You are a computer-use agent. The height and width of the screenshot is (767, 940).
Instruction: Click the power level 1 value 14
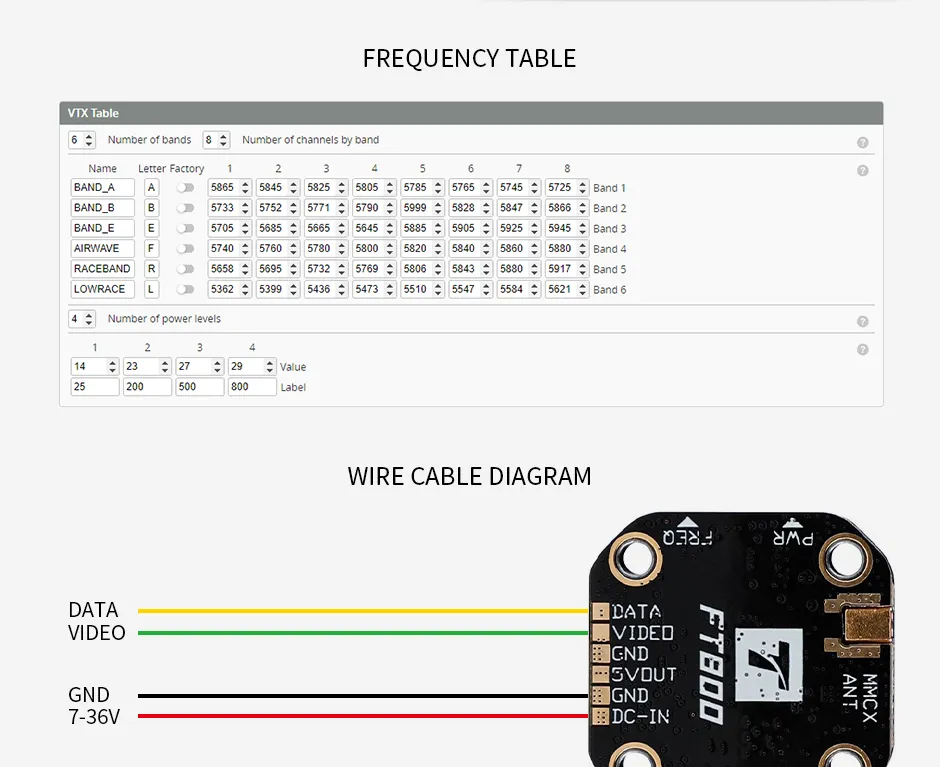coord(88,367)
